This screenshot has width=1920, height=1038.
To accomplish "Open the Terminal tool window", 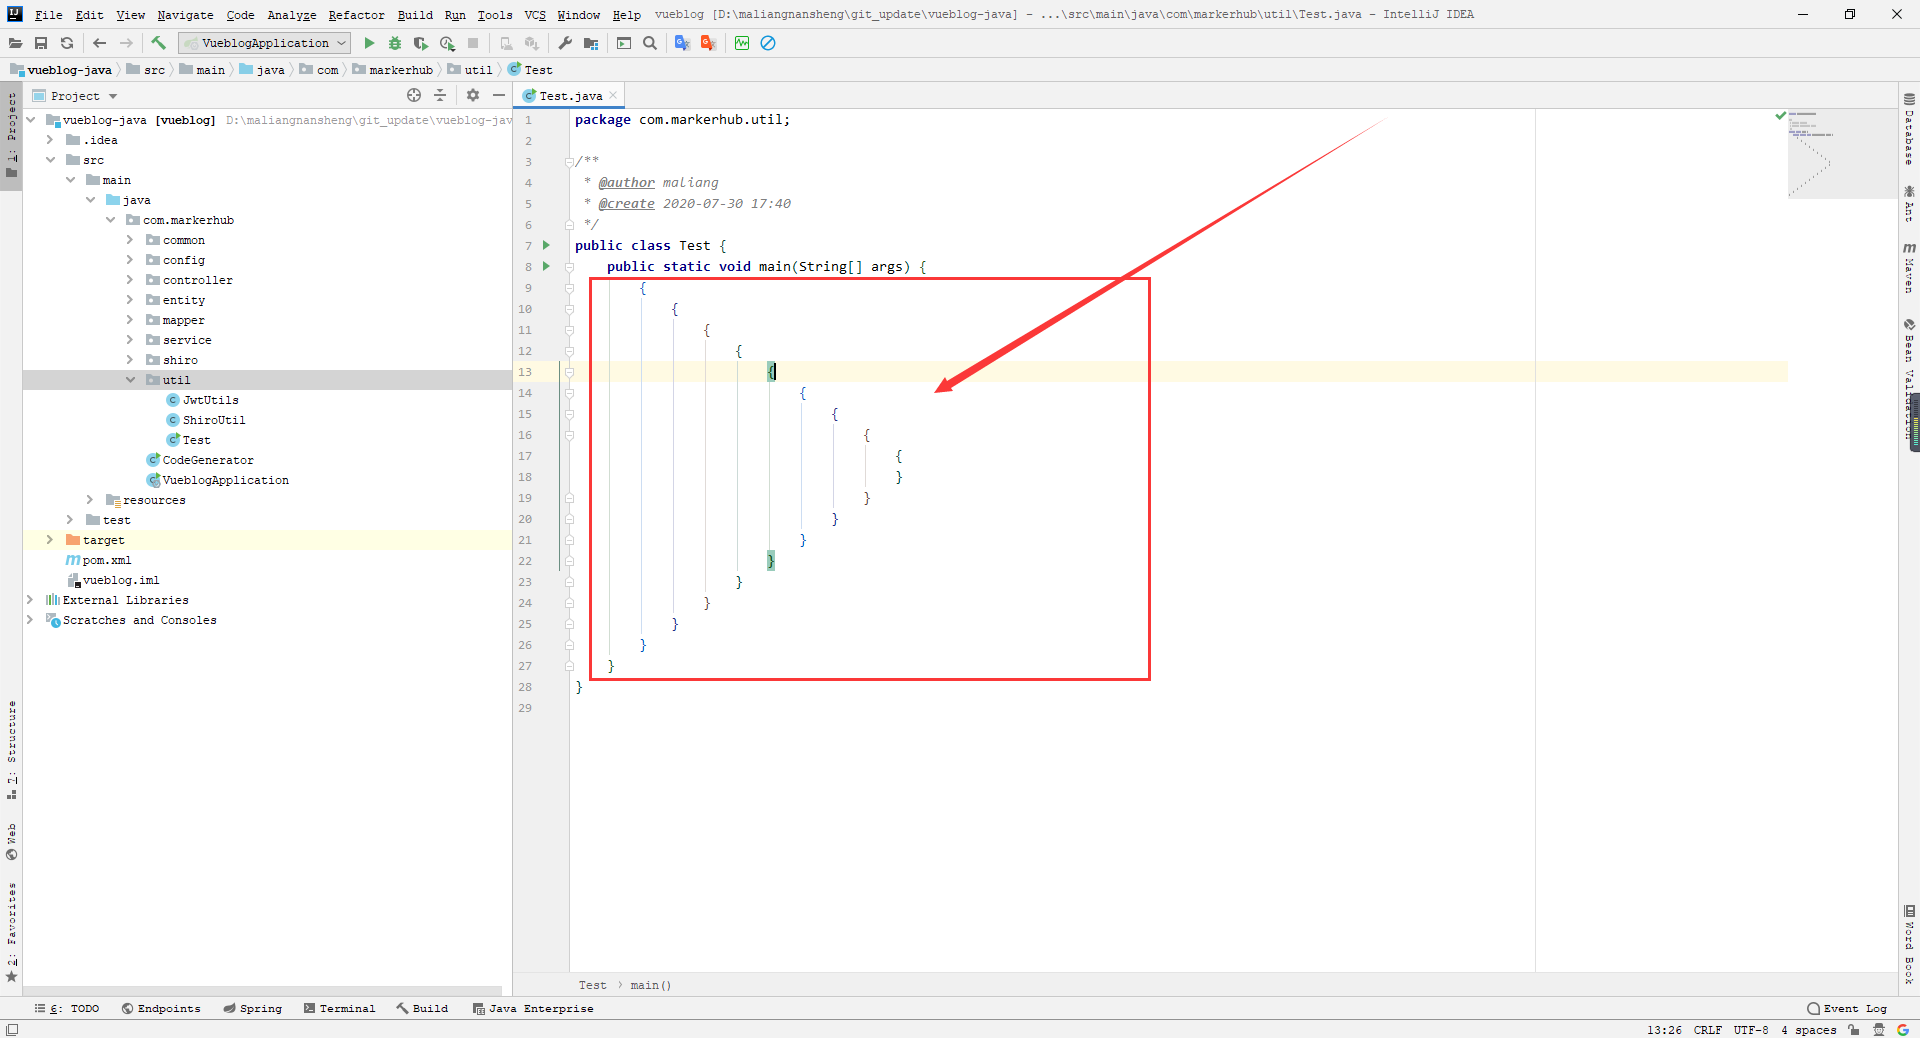I will click(340, 1008).
